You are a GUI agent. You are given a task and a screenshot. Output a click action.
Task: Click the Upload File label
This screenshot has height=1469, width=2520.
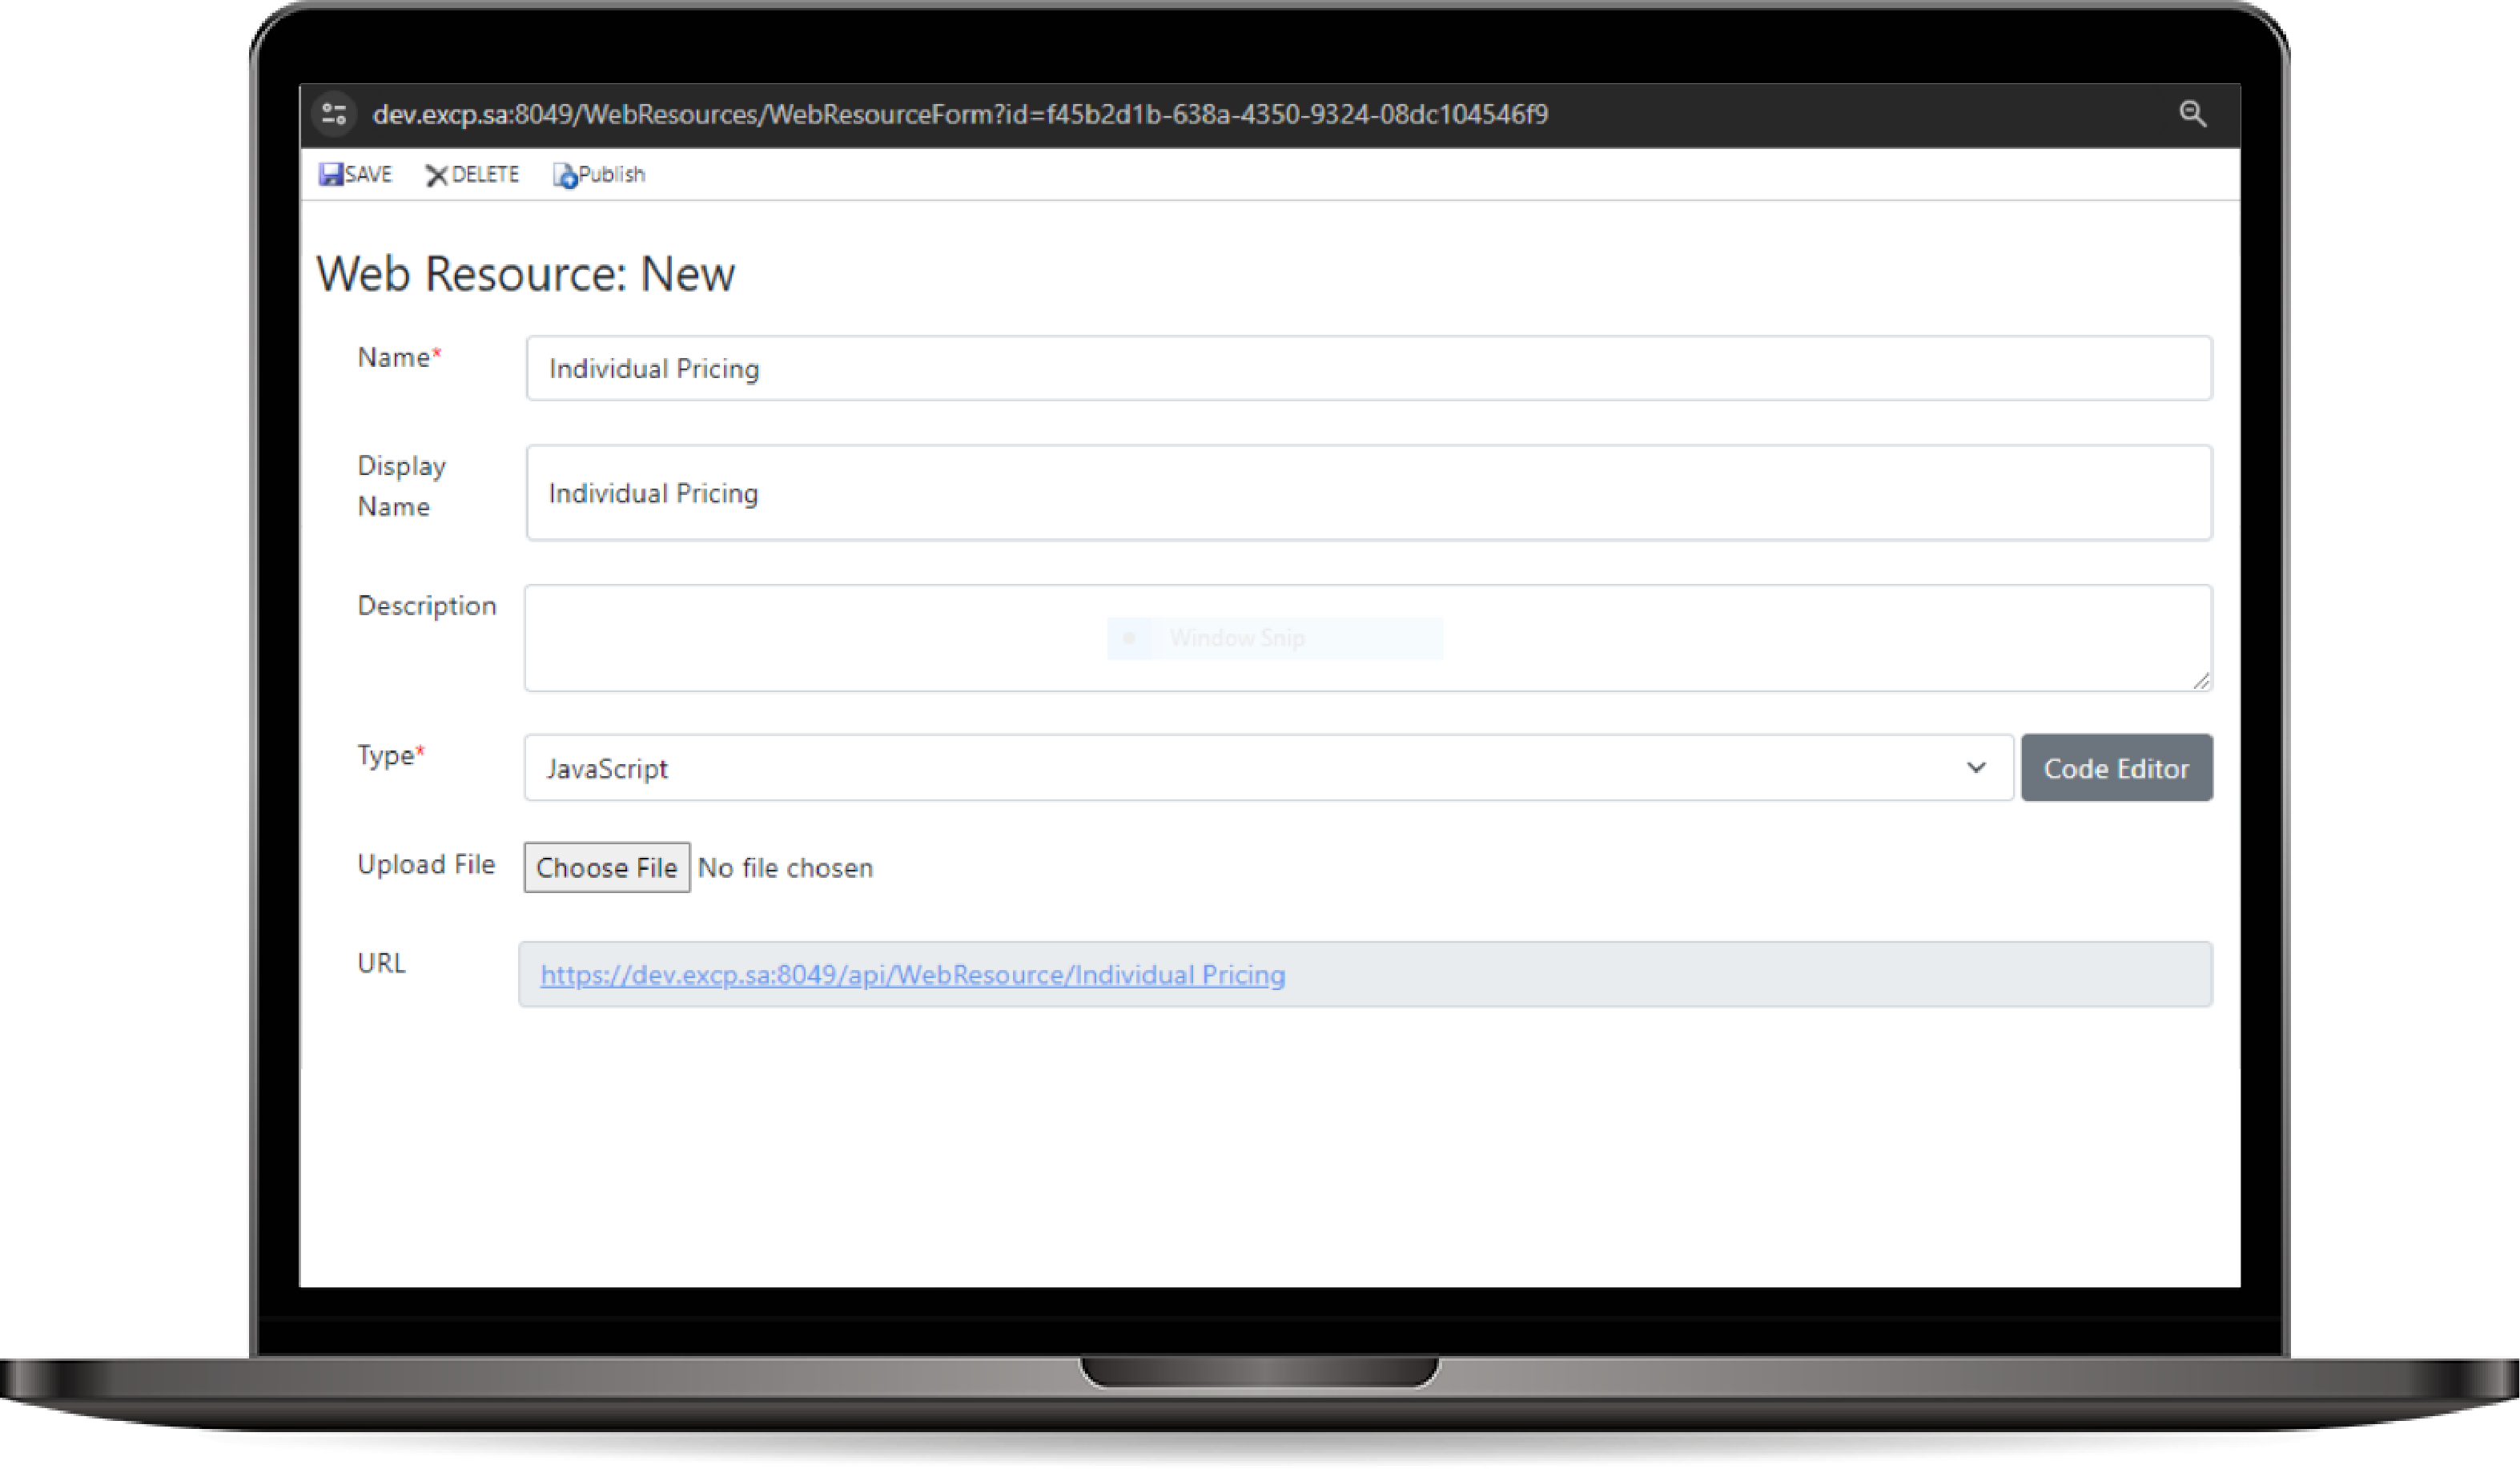click(426, 864)
